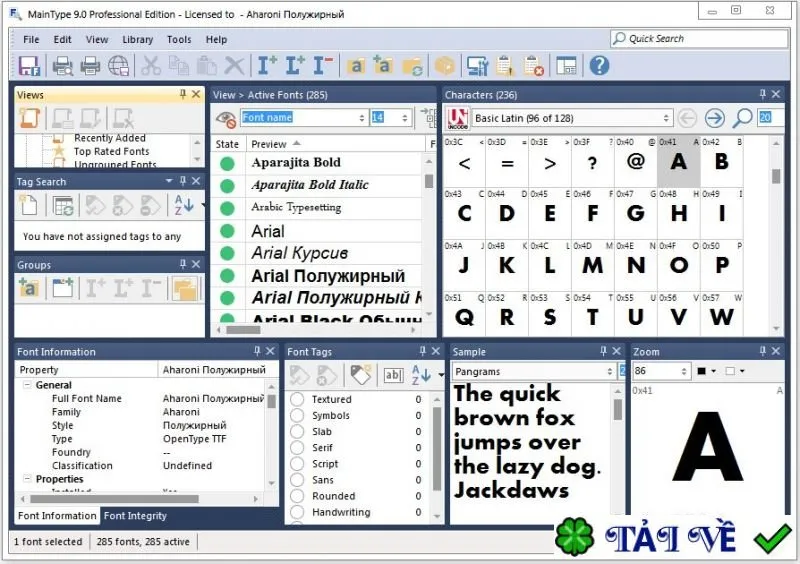This screenshot has width=800, height=564.
Task: Open the white background color dropdown in Zoom
Action: coord(742,371)
